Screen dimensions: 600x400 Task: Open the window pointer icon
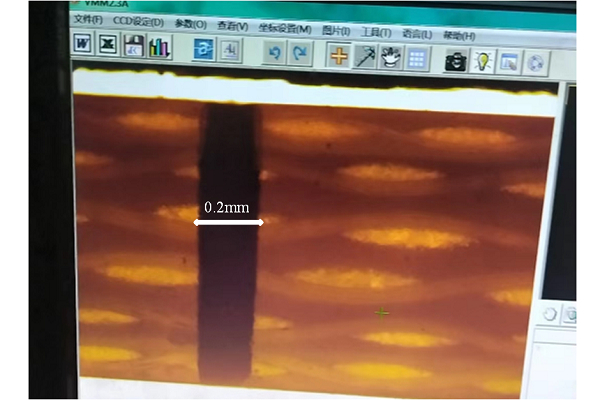coord(509,63)
